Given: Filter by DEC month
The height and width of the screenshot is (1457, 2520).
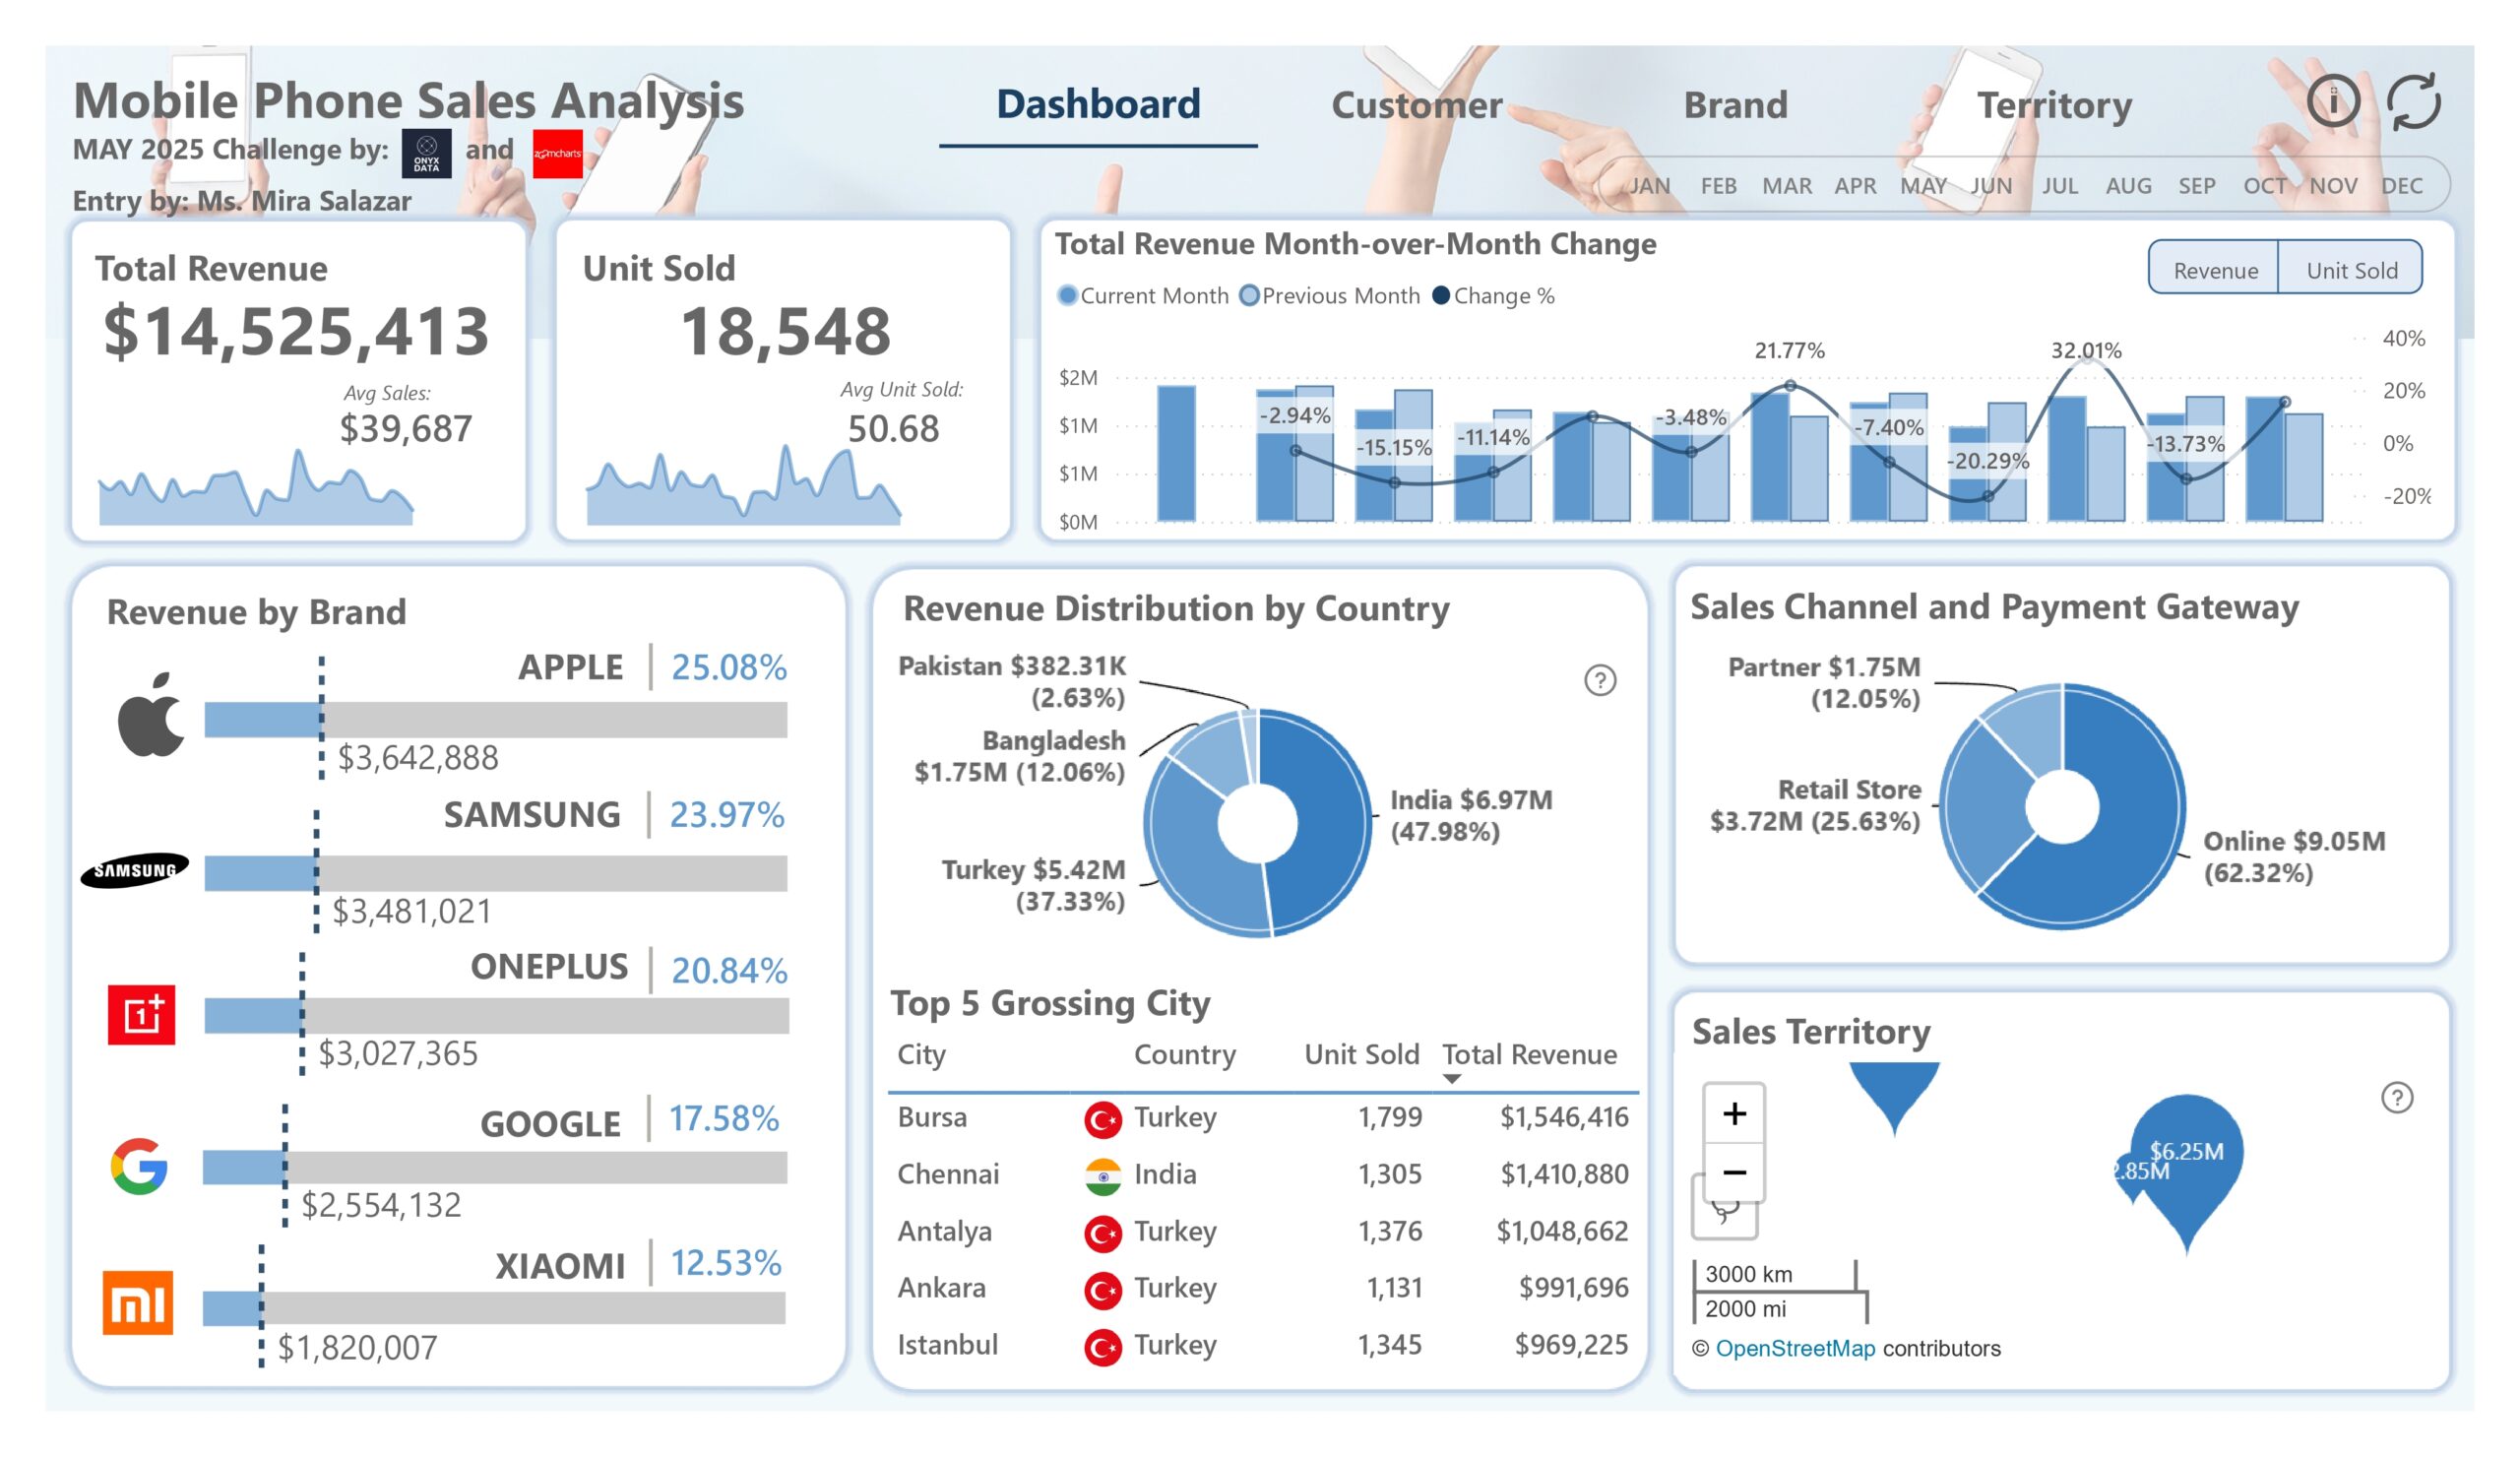Looking at the screenshot, I should pos(2401,185).
